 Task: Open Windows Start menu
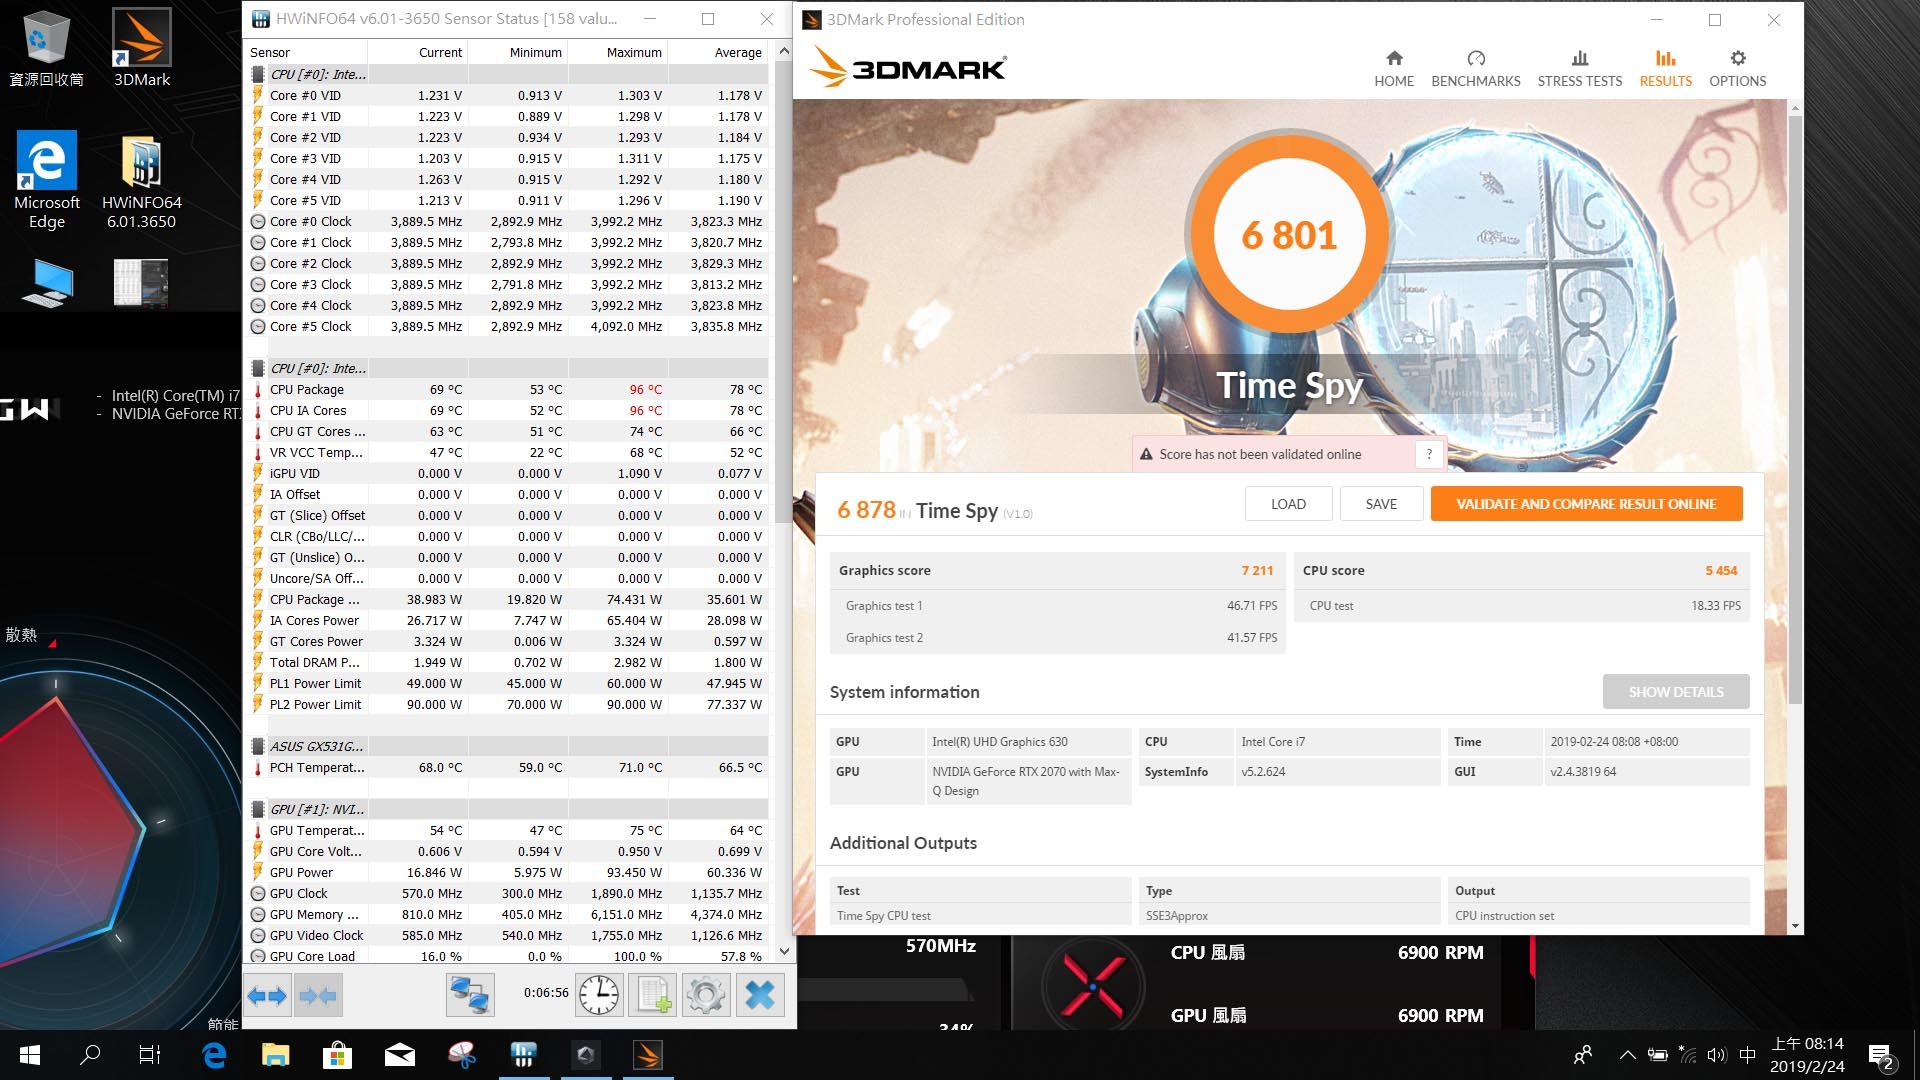30,1055
